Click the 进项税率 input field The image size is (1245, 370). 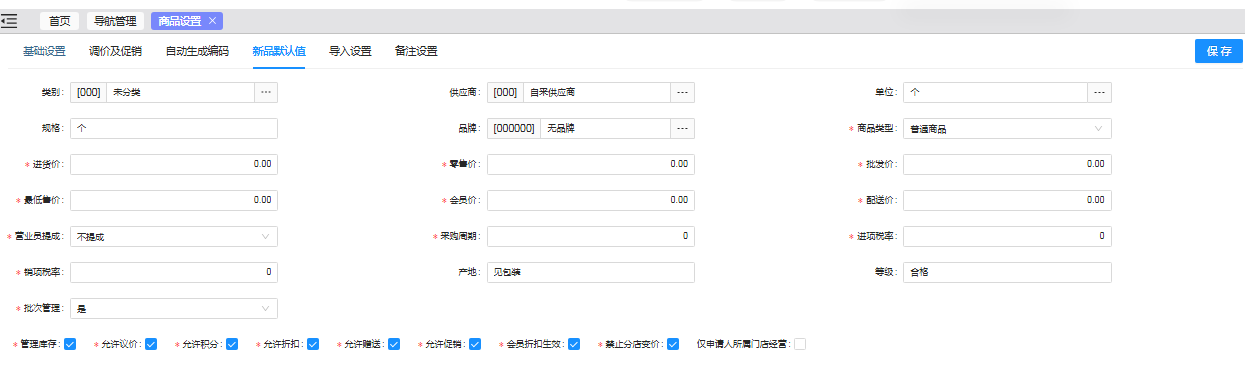[x=1007, y=236]
